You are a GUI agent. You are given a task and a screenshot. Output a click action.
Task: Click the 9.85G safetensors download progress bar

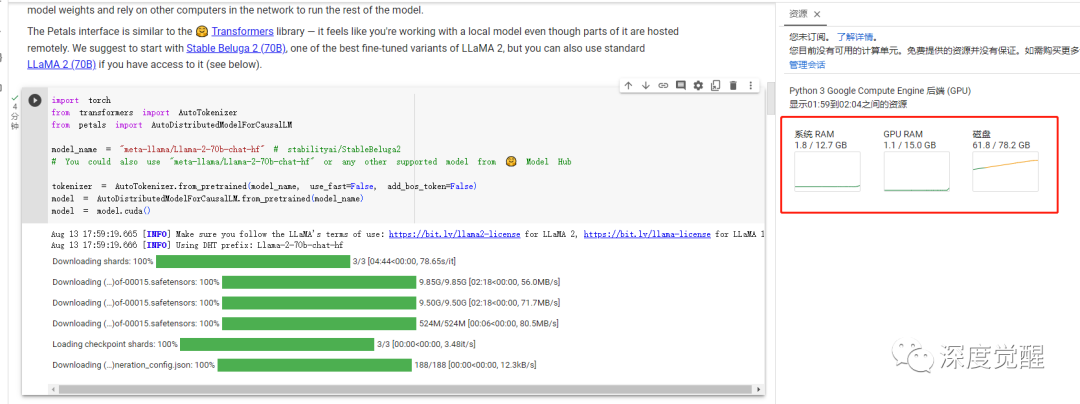(319, 282)
